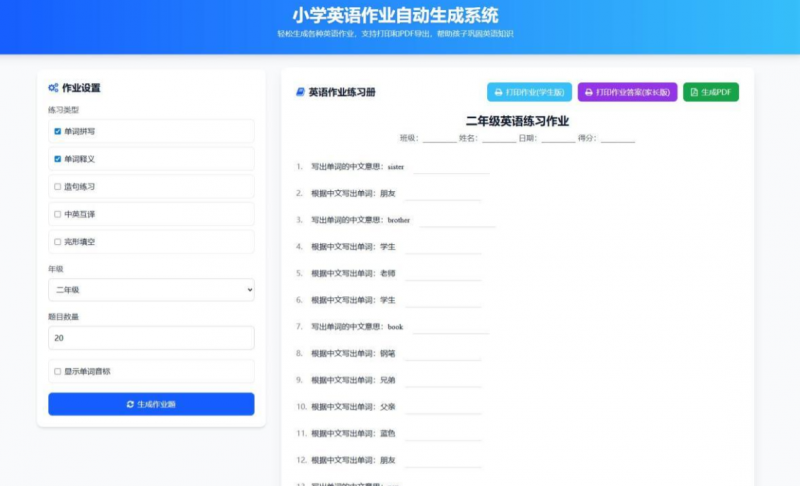The width and height of the screenshot is (800, 486).
Task: Click the 班级 blank on the worksheet
Action: tap(438, 139)
